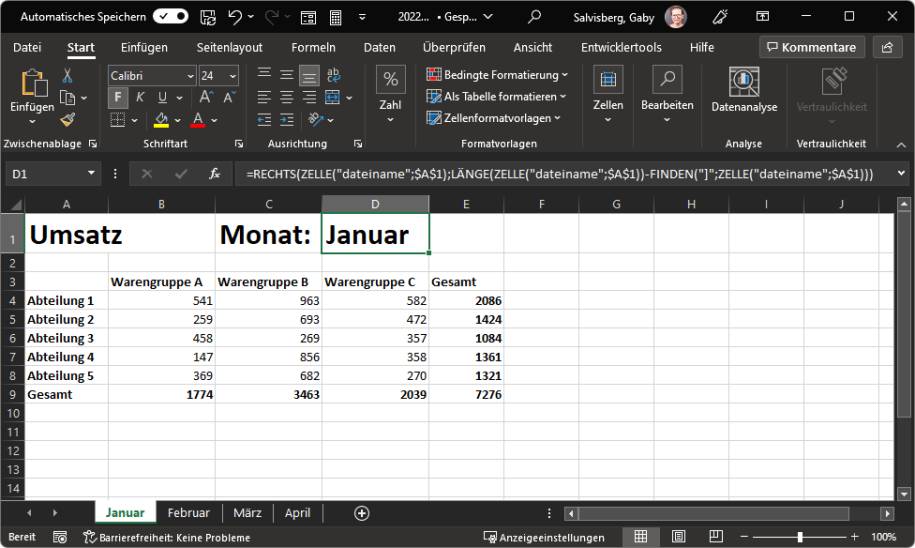The image size is (915, 548).
Task: Click the cut scissors icon
Action: 68,76
